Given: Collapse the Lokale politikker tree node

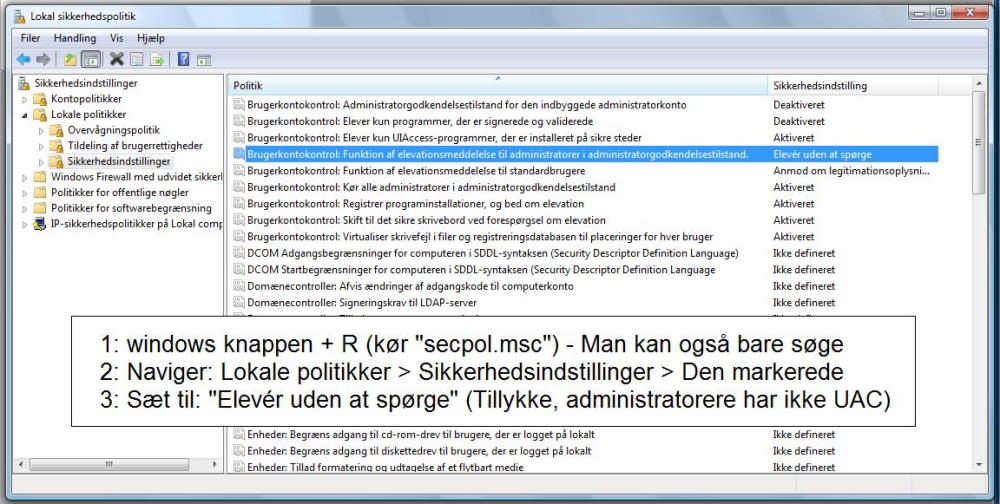Looking at the screenshot, I should pos(24,115).
